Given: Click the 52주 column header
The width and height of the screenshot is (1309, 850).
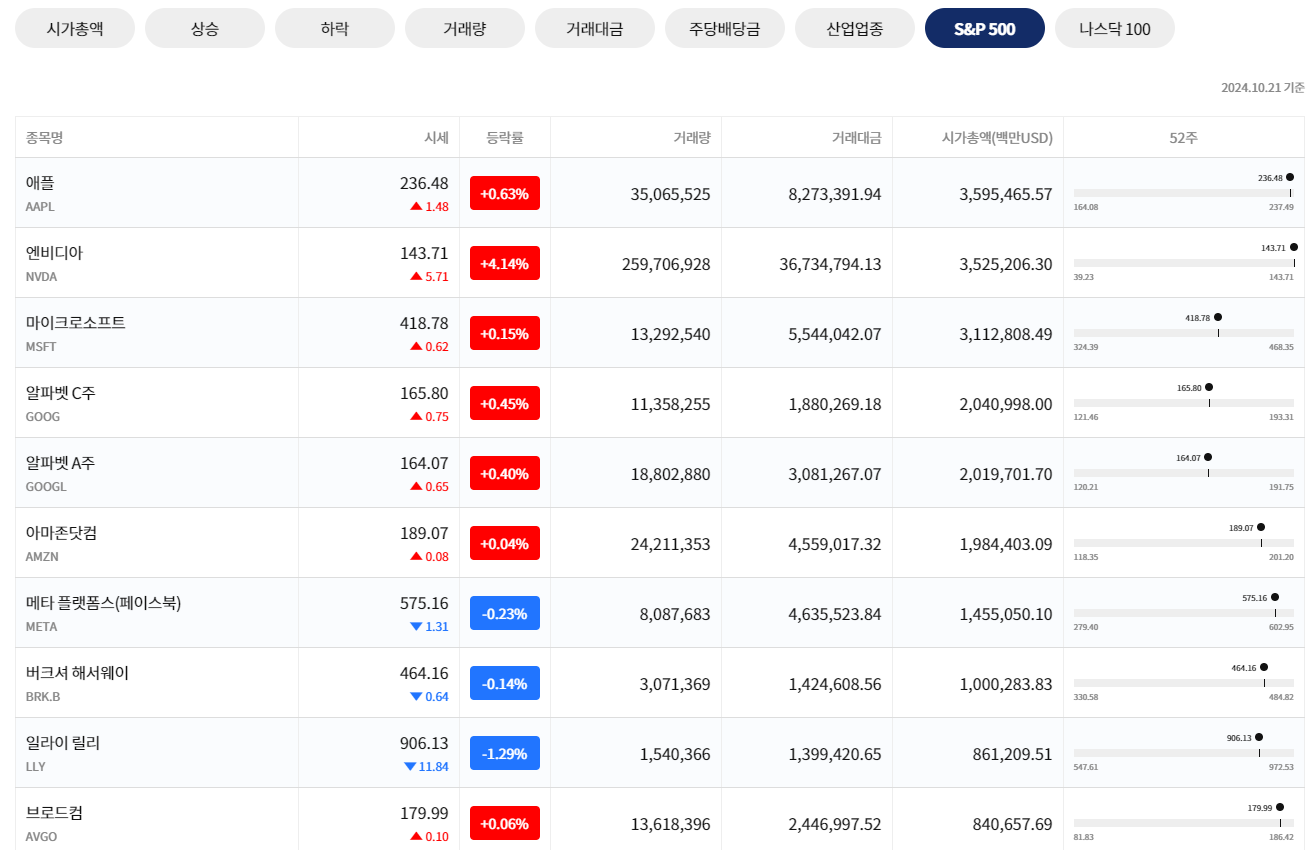Looking at the screenshot, I should (x=1183, y=137).
